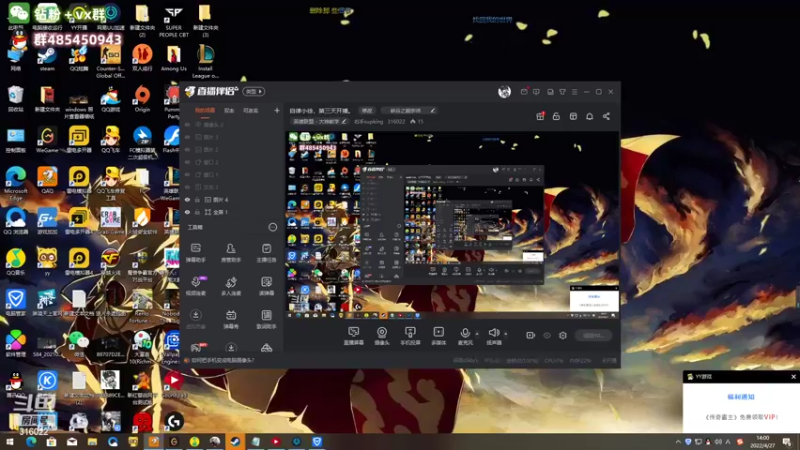
Task: Open the gift box icon with red badge
Action: [x=540, y=116]
